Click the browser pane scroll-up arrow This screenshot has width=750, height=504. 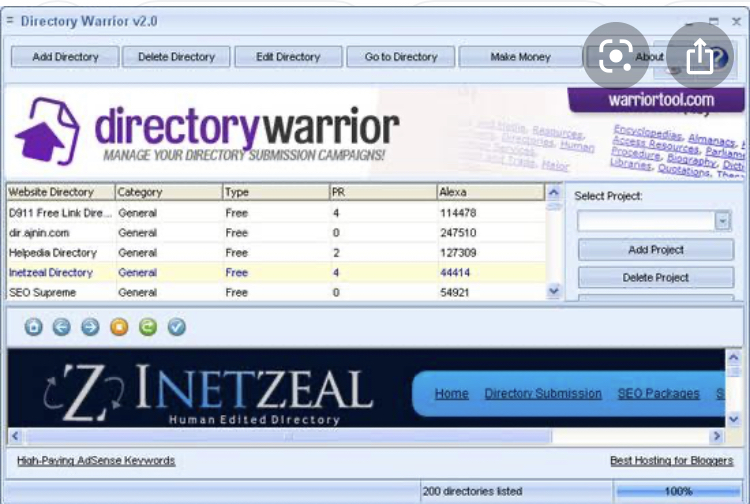pos(733,357)
